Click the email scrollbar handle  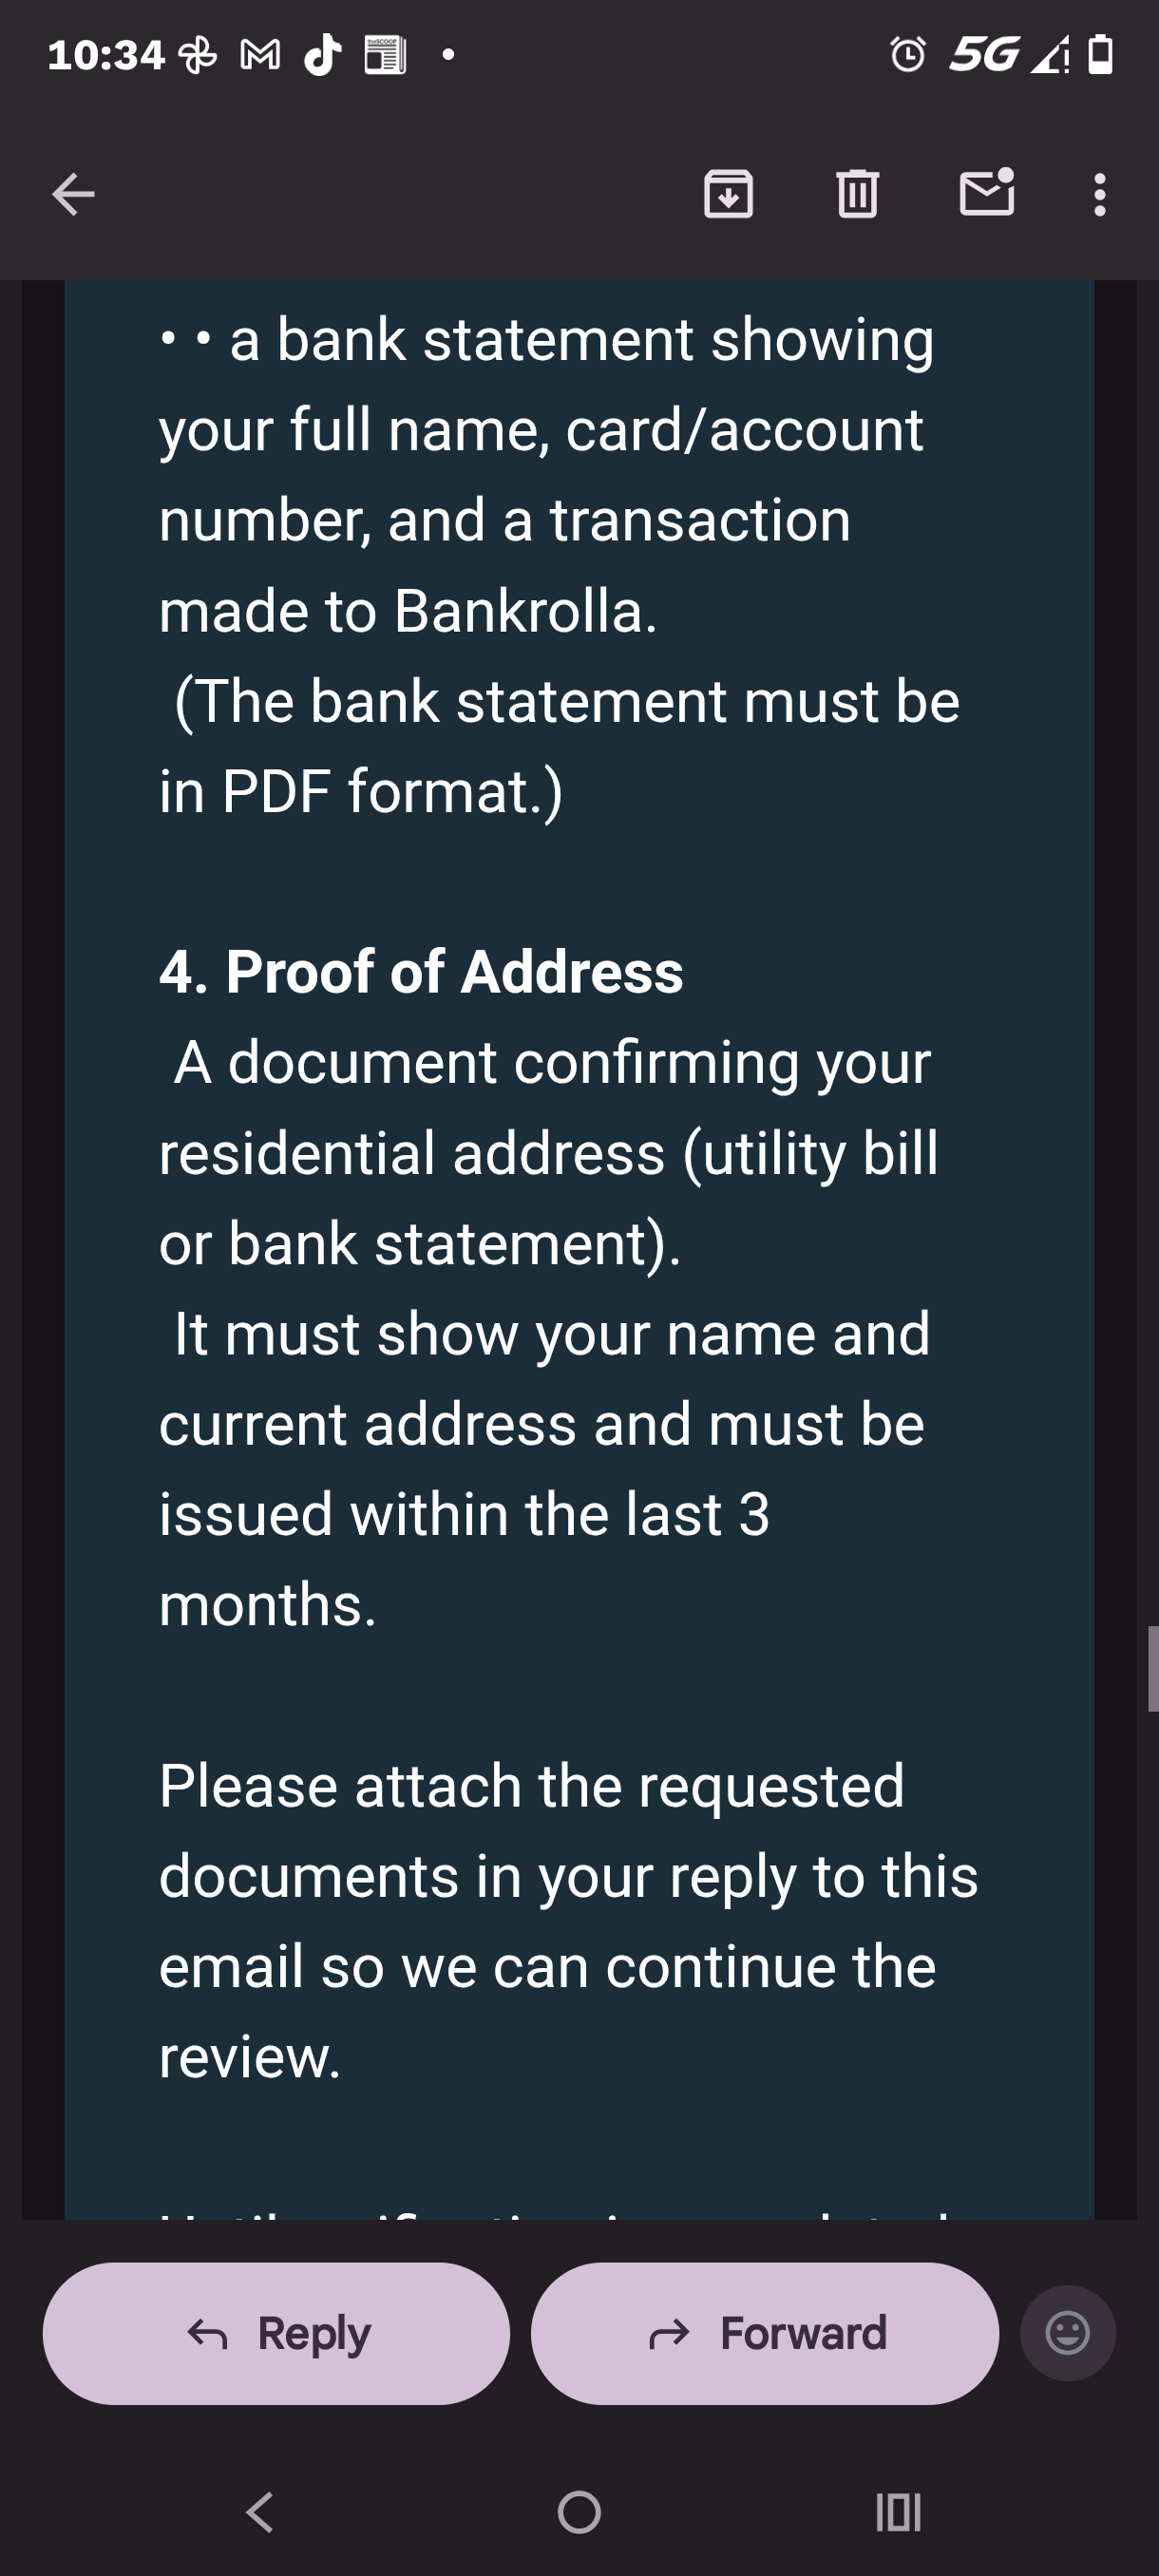1152,1668
